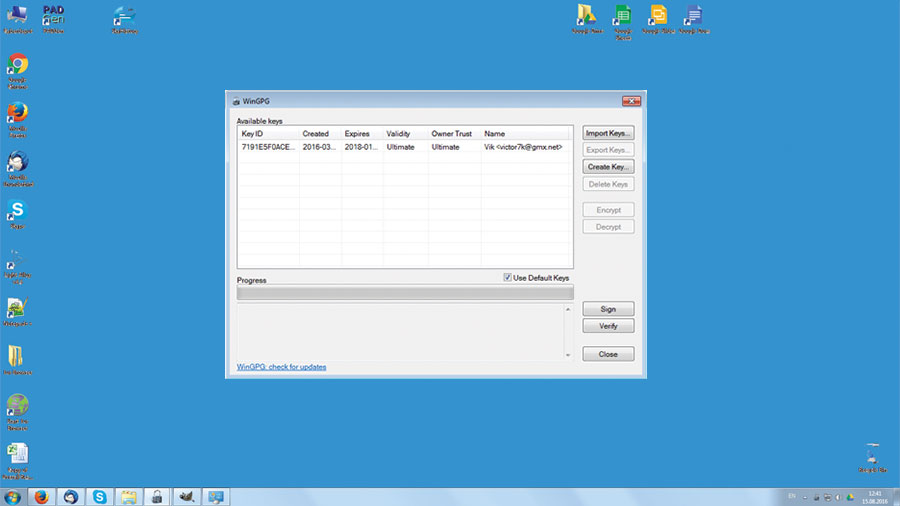Launch Firefox from the taskbar
The height and width of the screenshot is (506, 900).
pyautogui.click(x=41, y=497)
